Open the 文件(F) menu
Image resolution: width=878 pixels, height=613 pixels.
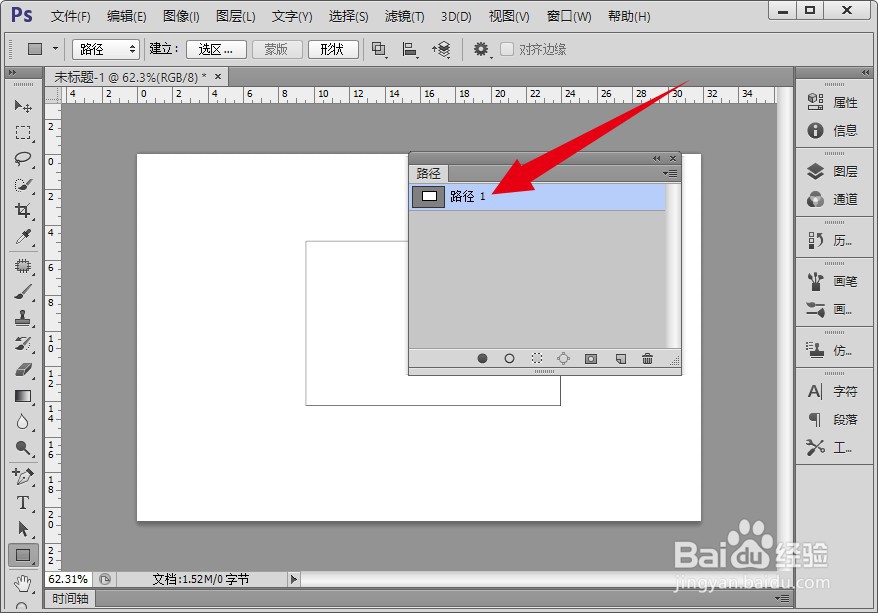coord(71,16)
